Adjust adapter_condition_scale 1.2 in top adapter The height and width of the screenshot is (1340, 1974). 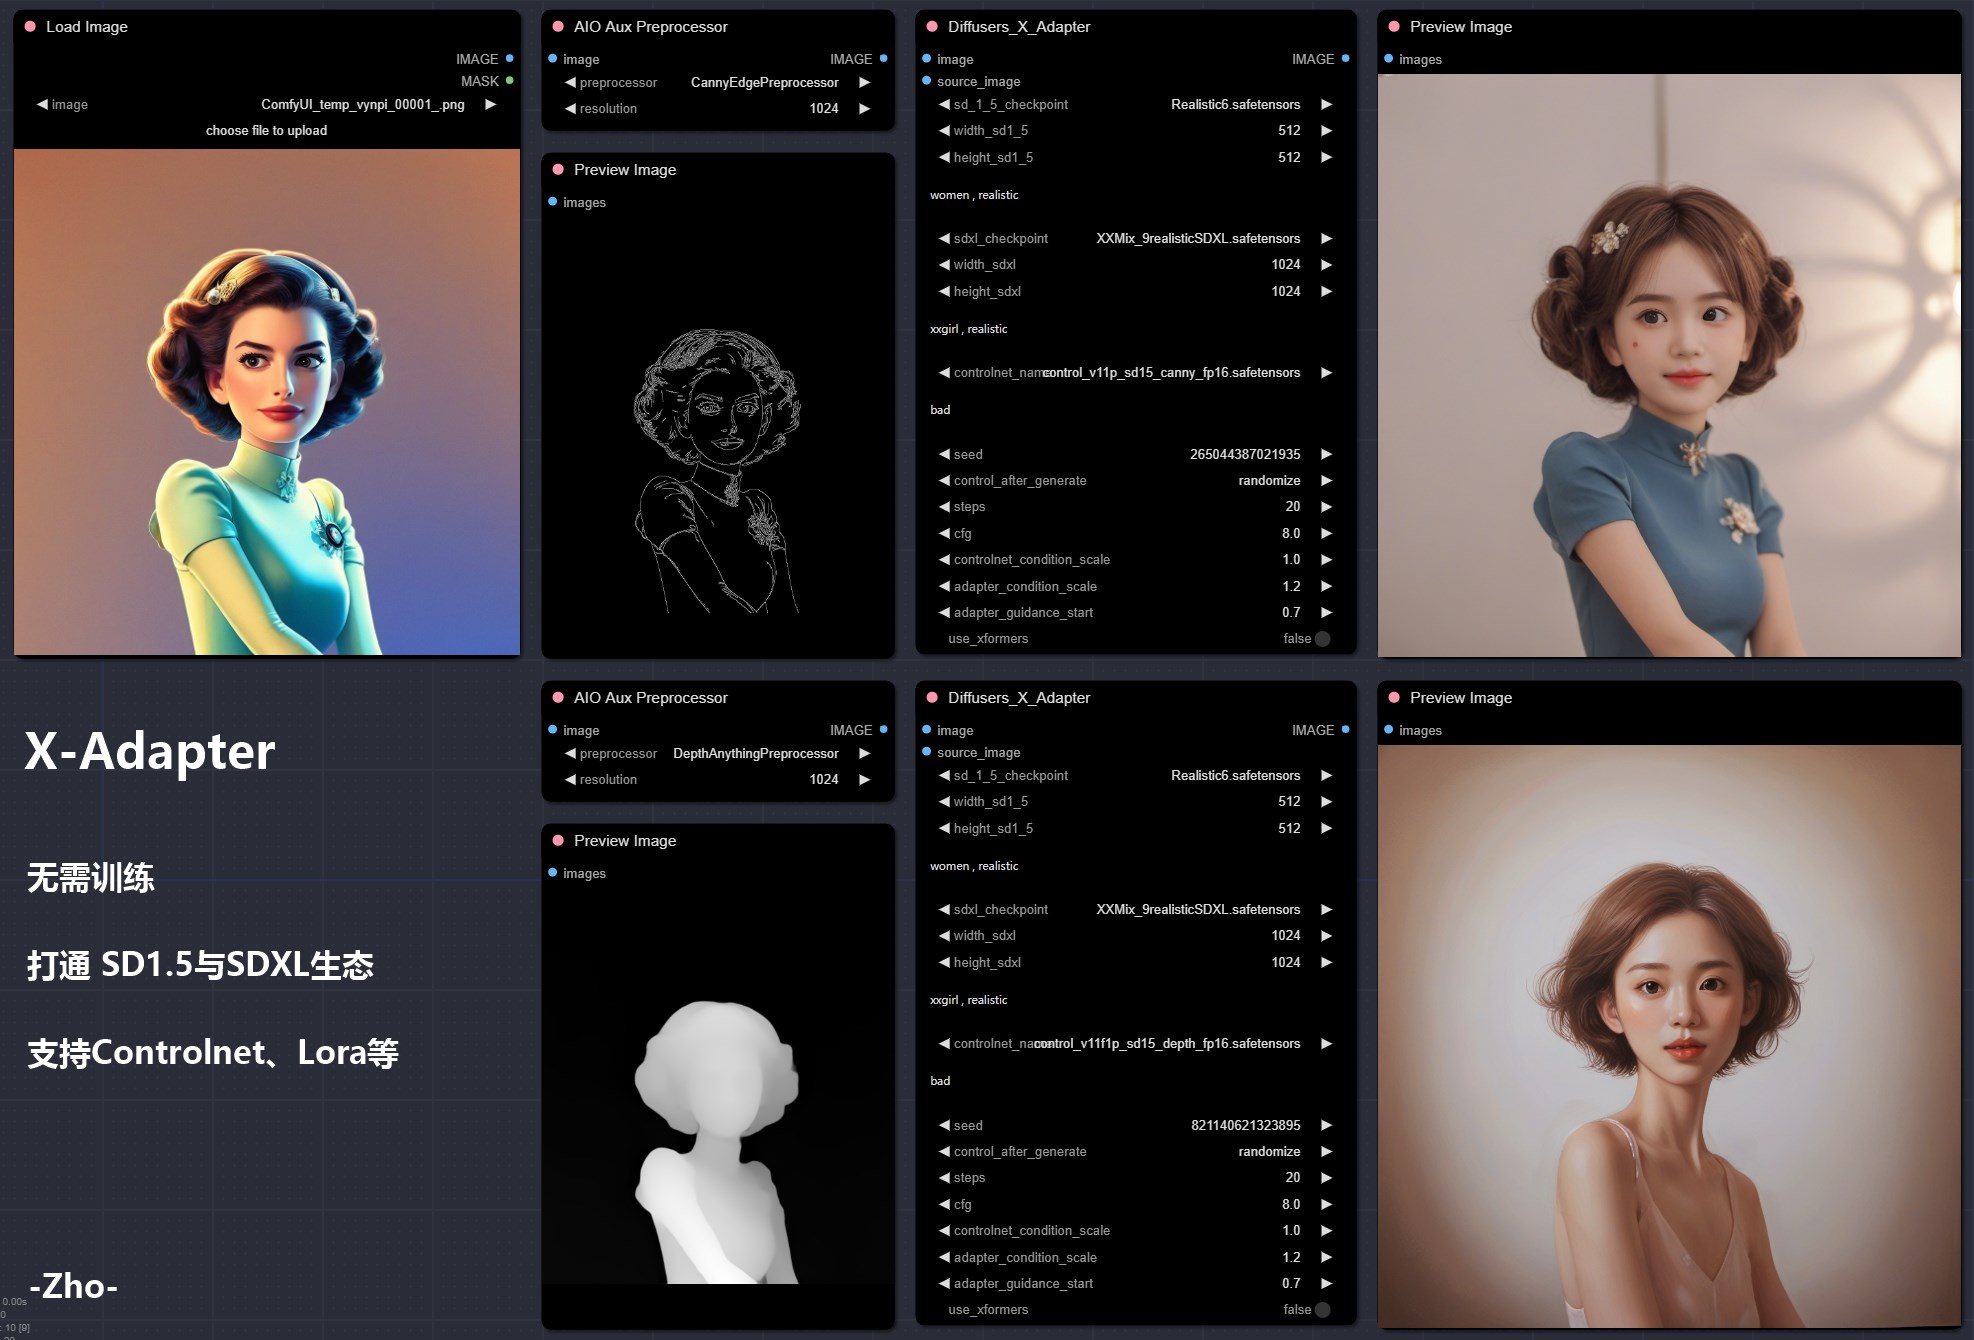point(1135,586)
